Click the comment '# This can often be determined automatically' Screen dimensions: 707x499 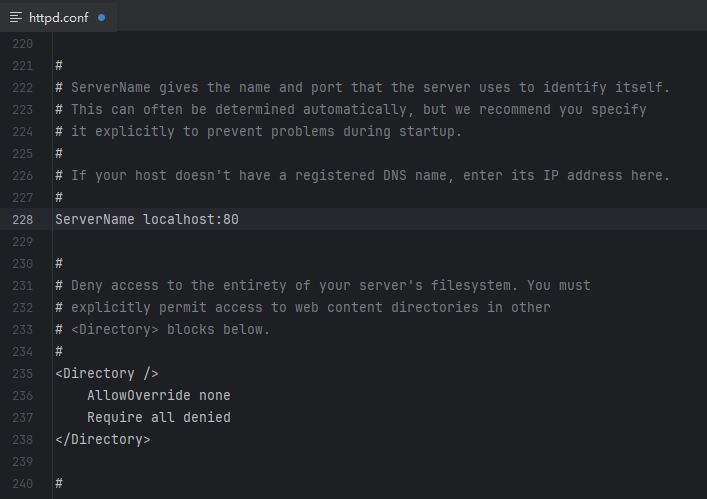[x=351, y=110]
